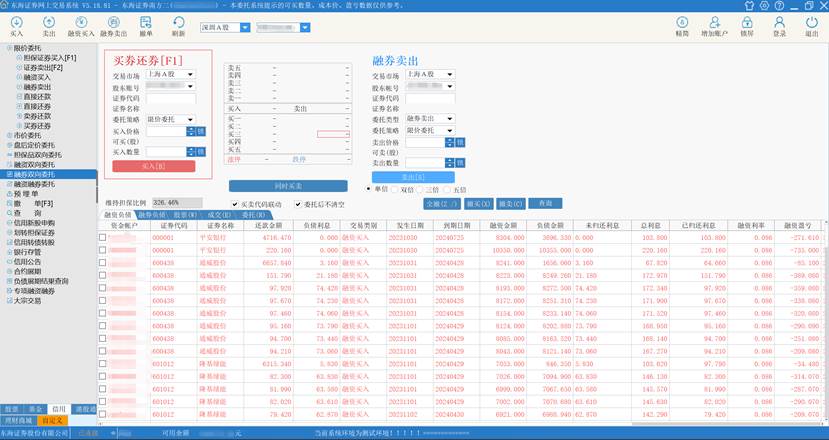This screenshot has width=829, height=440.
Task: Open 融券卖出 from the top toolbar
Action: pos(114,26)
